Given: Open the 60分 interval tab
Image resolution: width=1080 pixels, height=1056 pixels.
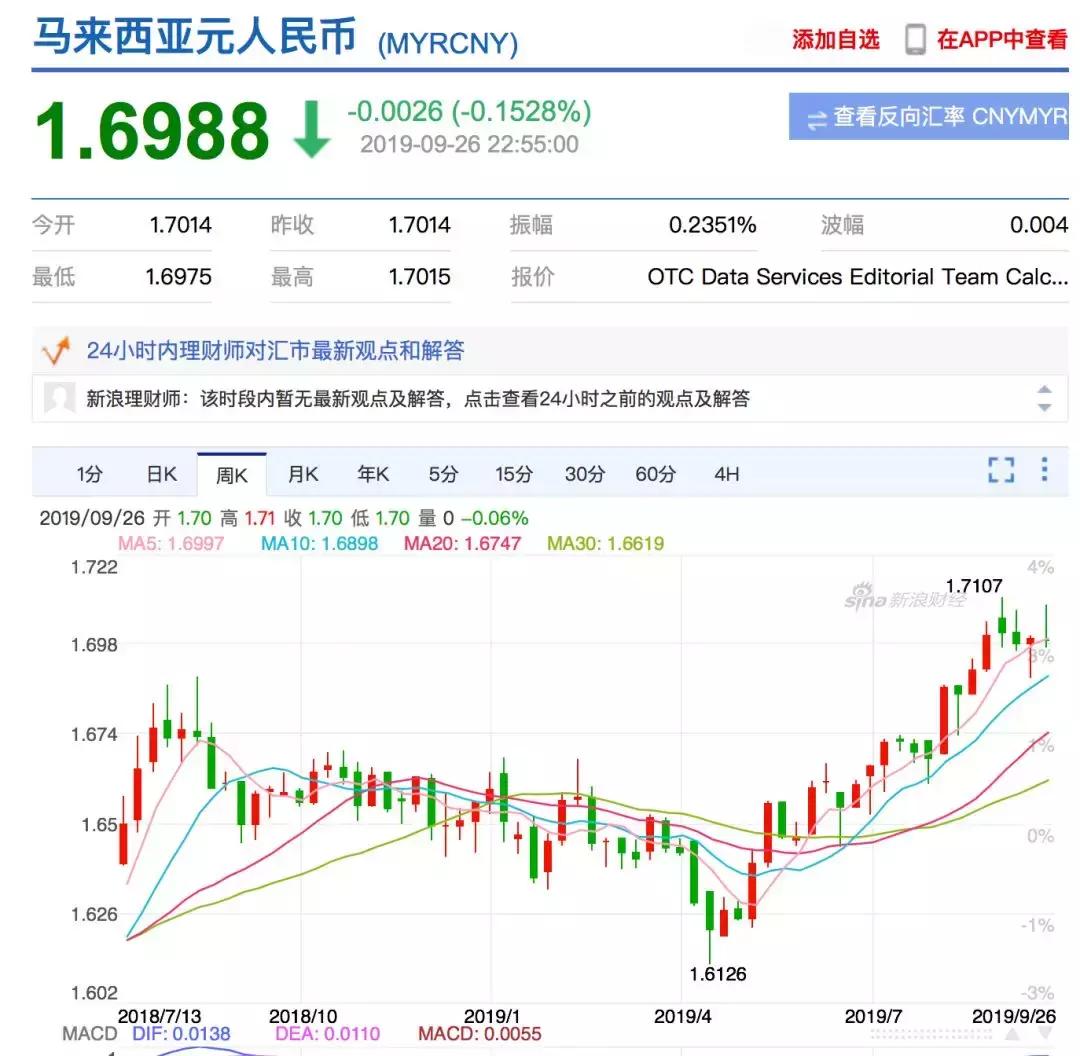Looking at the screenshot, I should (655, 473).
